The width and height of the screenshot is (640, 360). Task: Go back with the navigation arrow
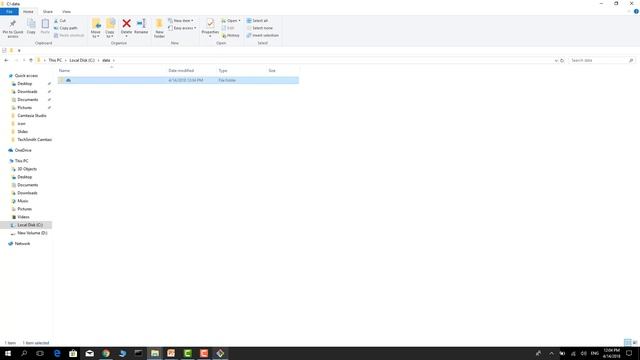coord(6,60)
